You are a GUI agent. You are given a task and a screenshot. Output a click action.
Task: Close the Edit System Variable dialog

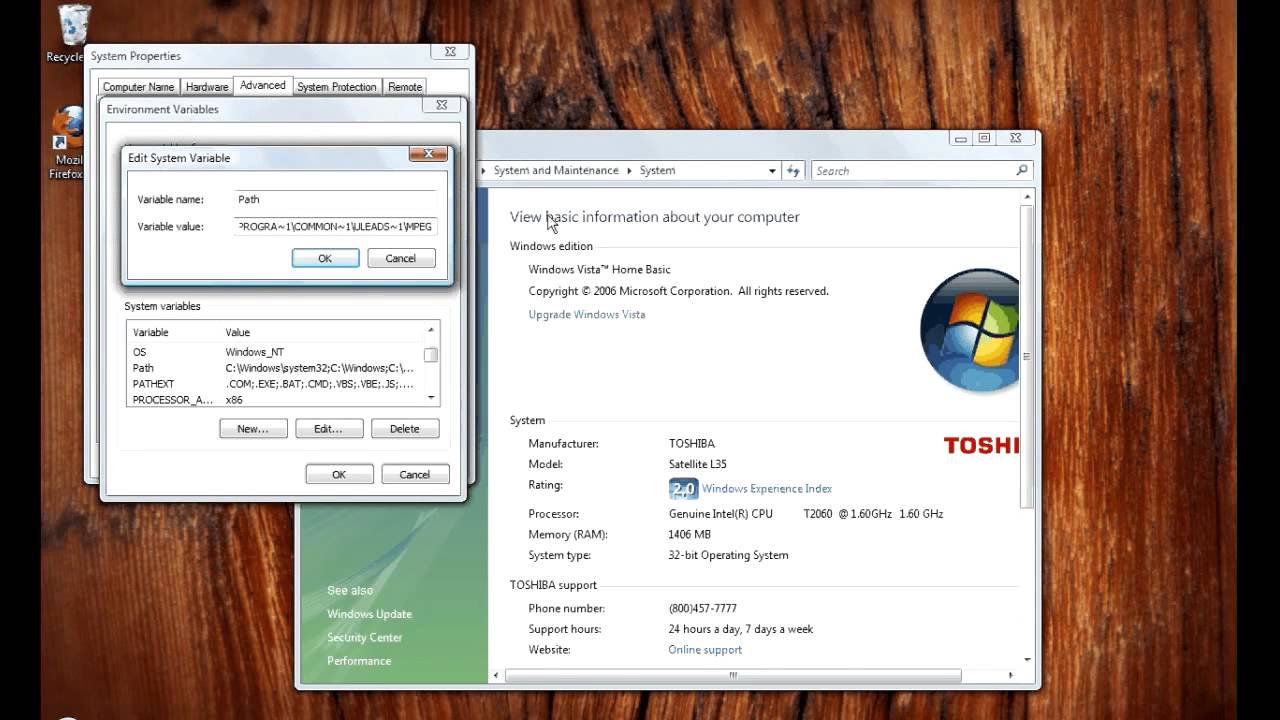pyautogui.click(x=428, y=154)
